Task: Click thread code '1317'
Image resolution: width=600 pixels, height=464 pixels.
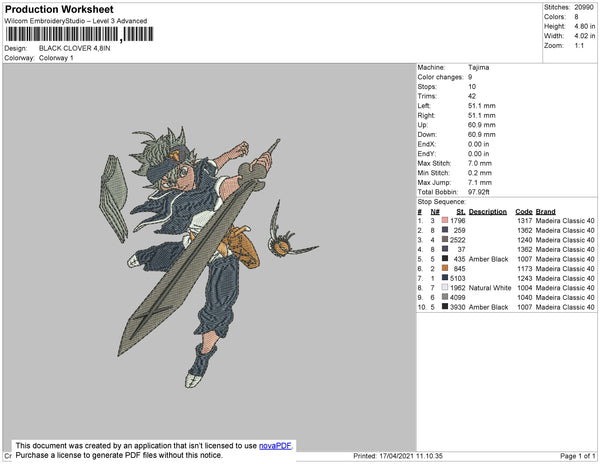Action: (524, 221)
